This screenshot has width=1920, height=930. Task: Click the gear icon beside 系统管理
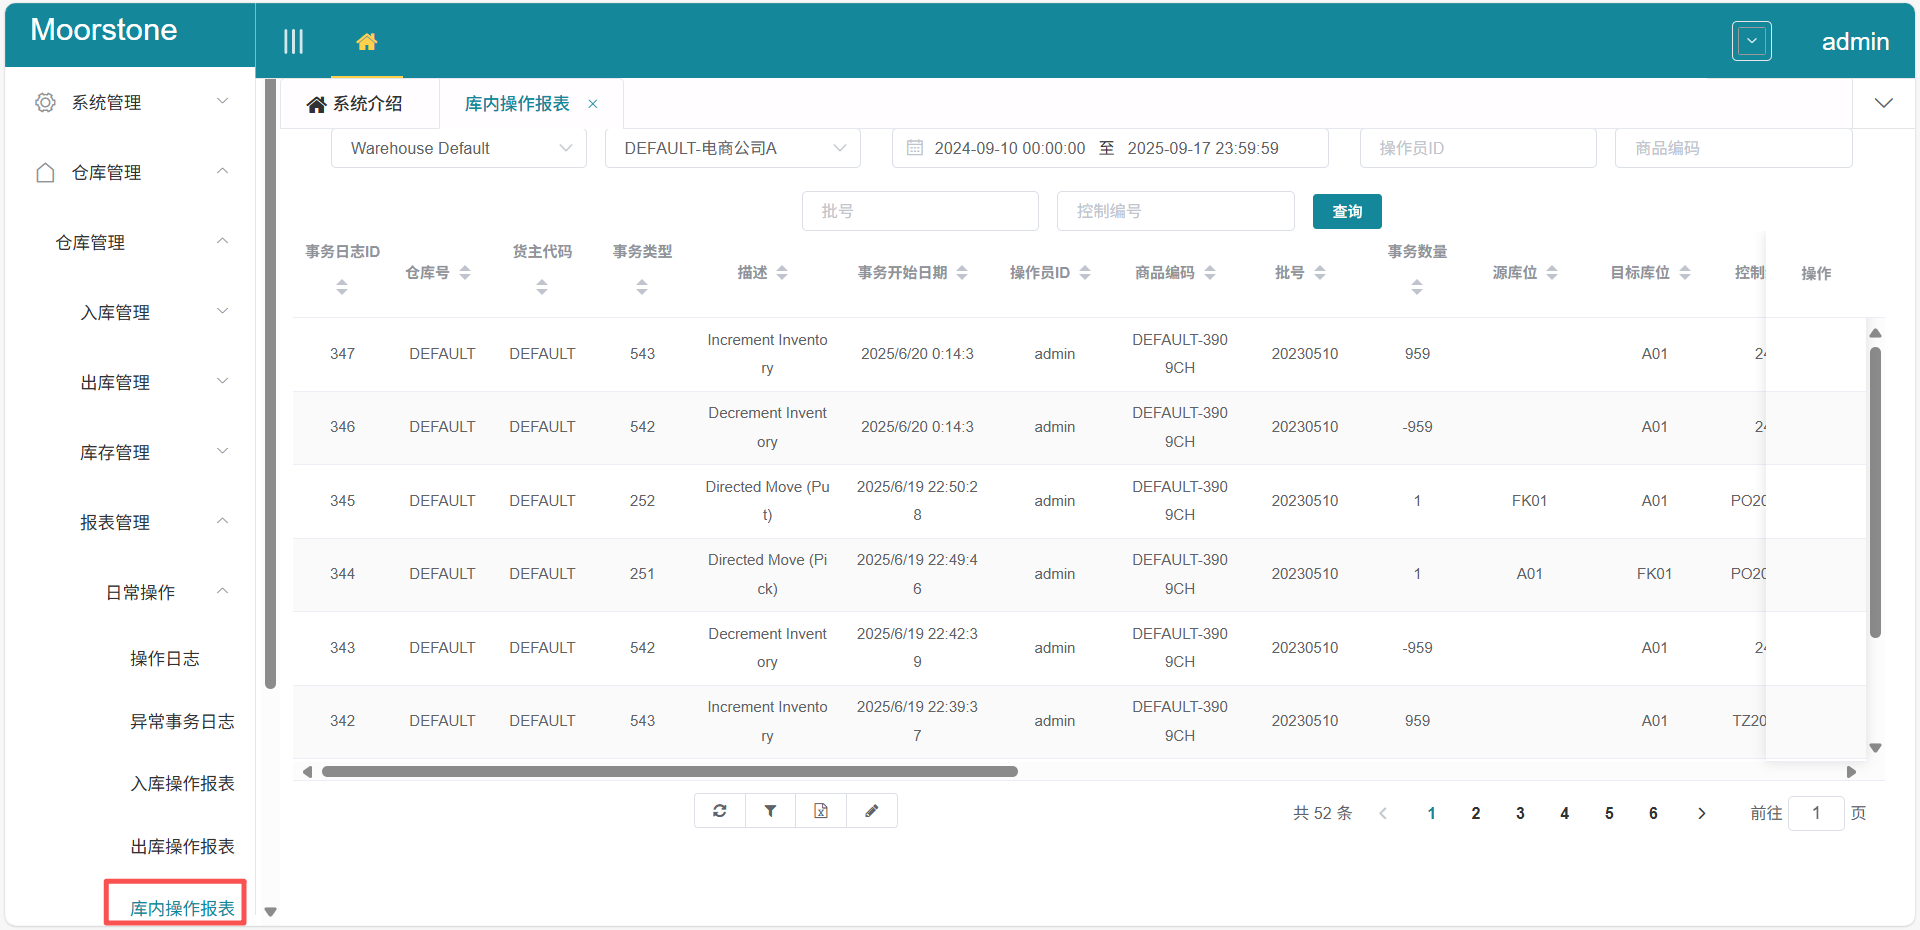[44, 101]
